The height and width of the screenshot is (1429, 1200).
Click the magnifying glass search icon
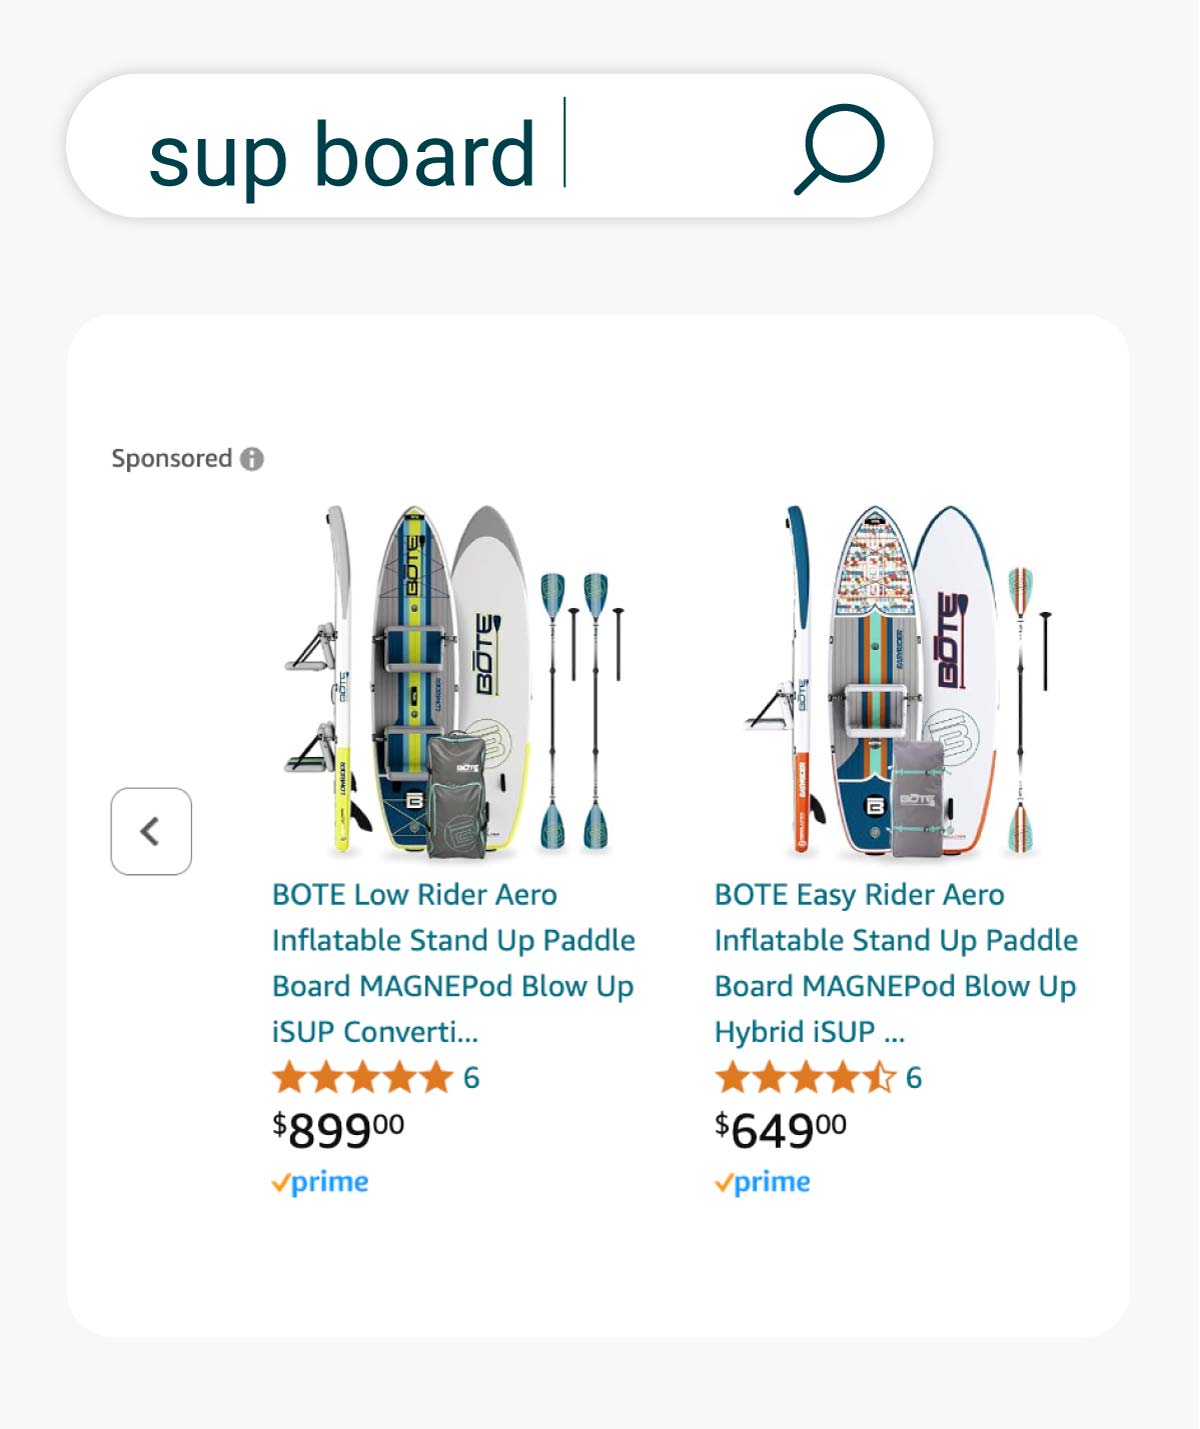coord(839,148)
